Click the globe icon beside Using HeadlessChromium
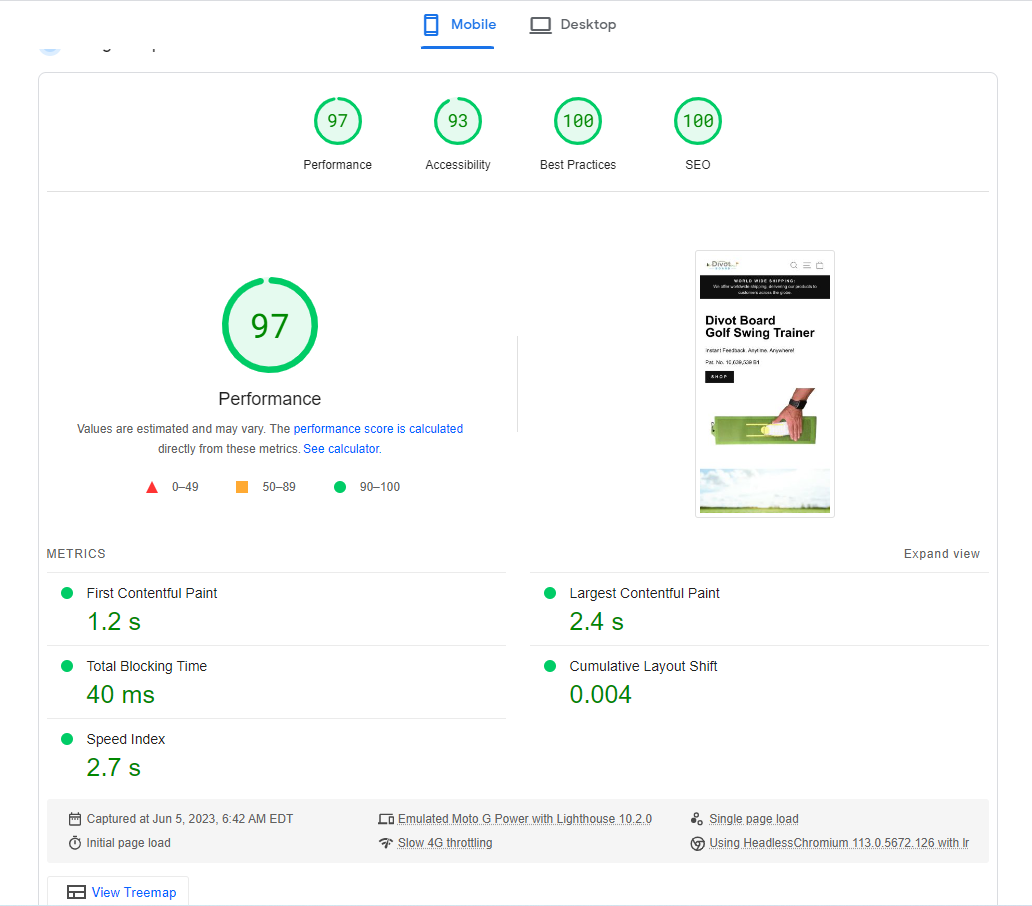 click(x=697, y=843)
